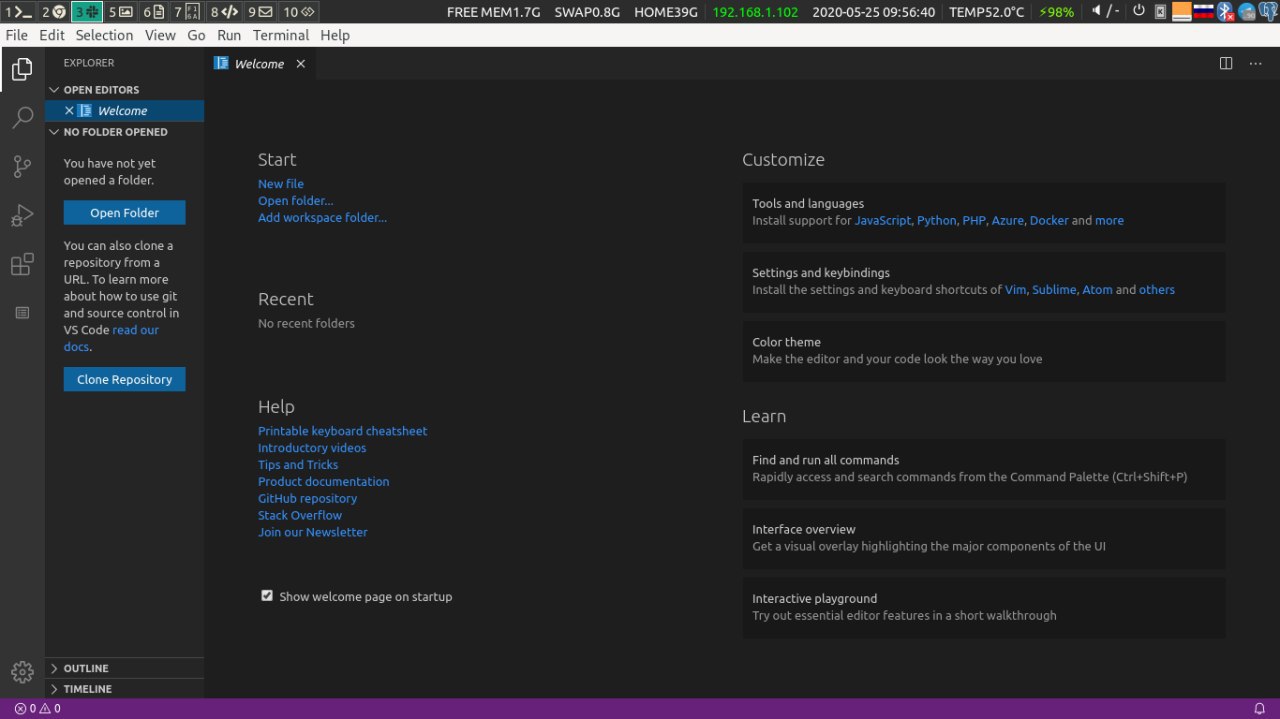Image resolution: width=1280 pixels, height=719 pixels.
Task: Install Vim keybindings link
Action: (1015, 290)
